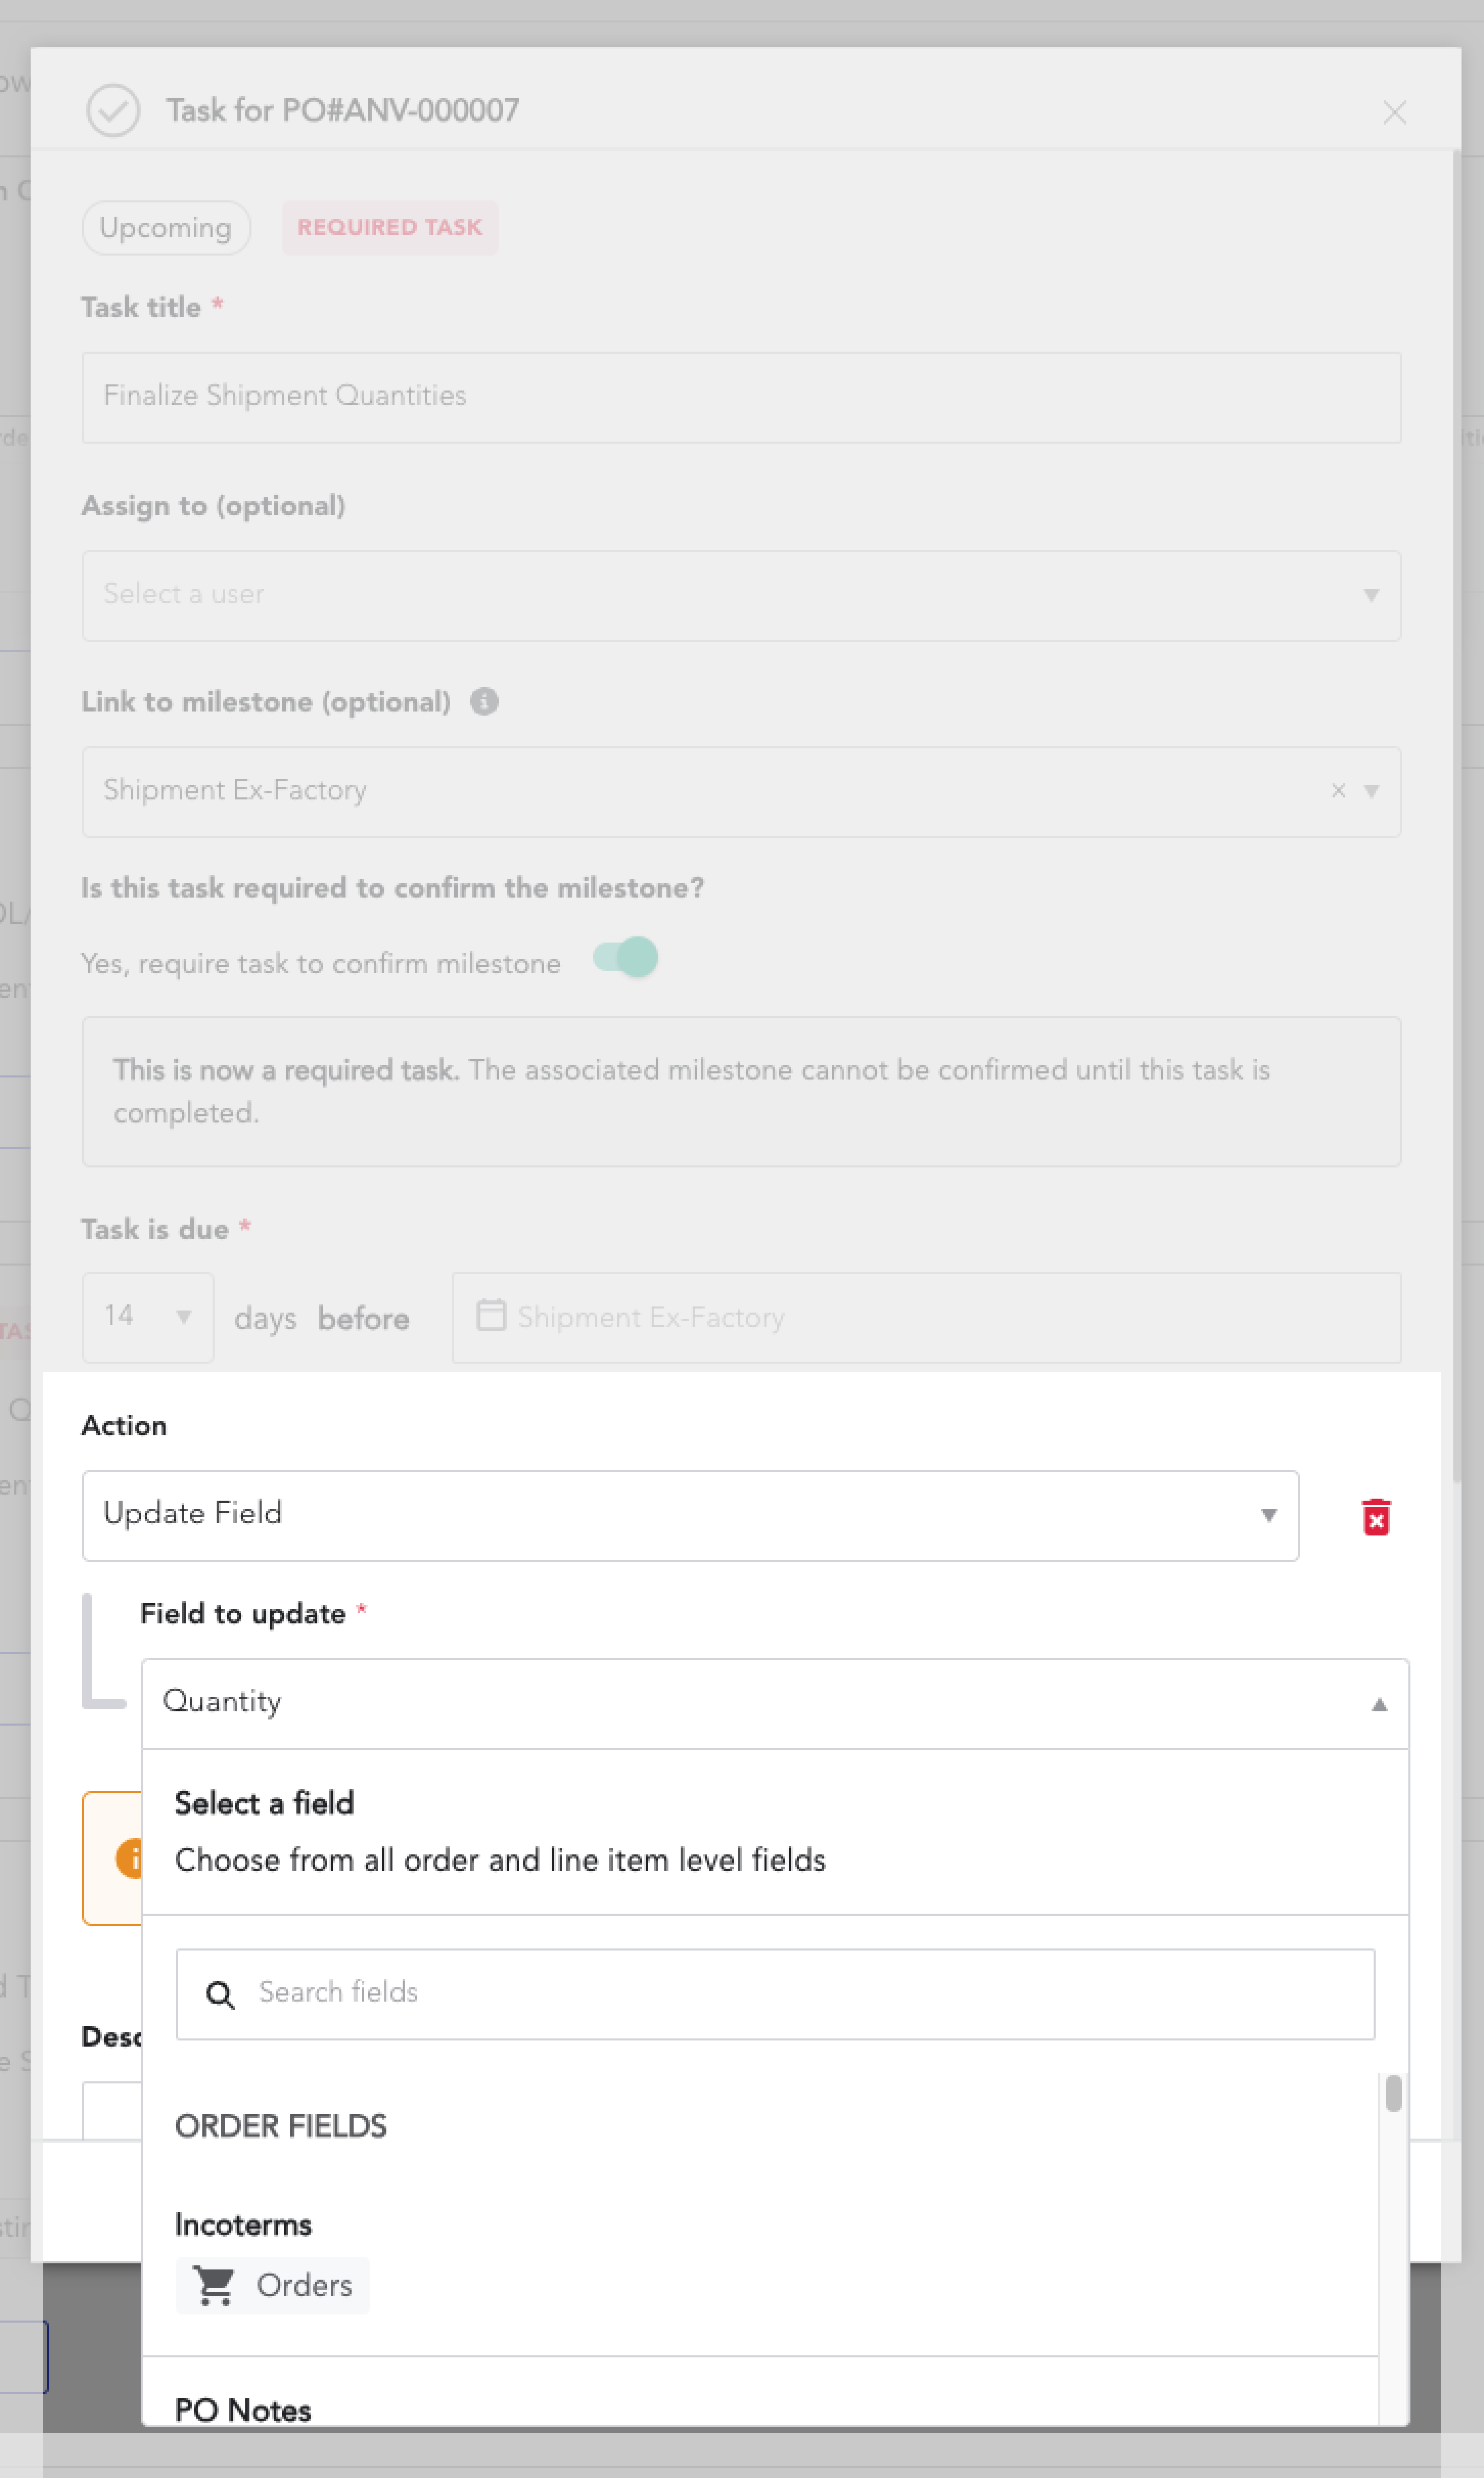Click the red delete action trash icon
The image size is (1484, 2478).
click(1376, 1516)
